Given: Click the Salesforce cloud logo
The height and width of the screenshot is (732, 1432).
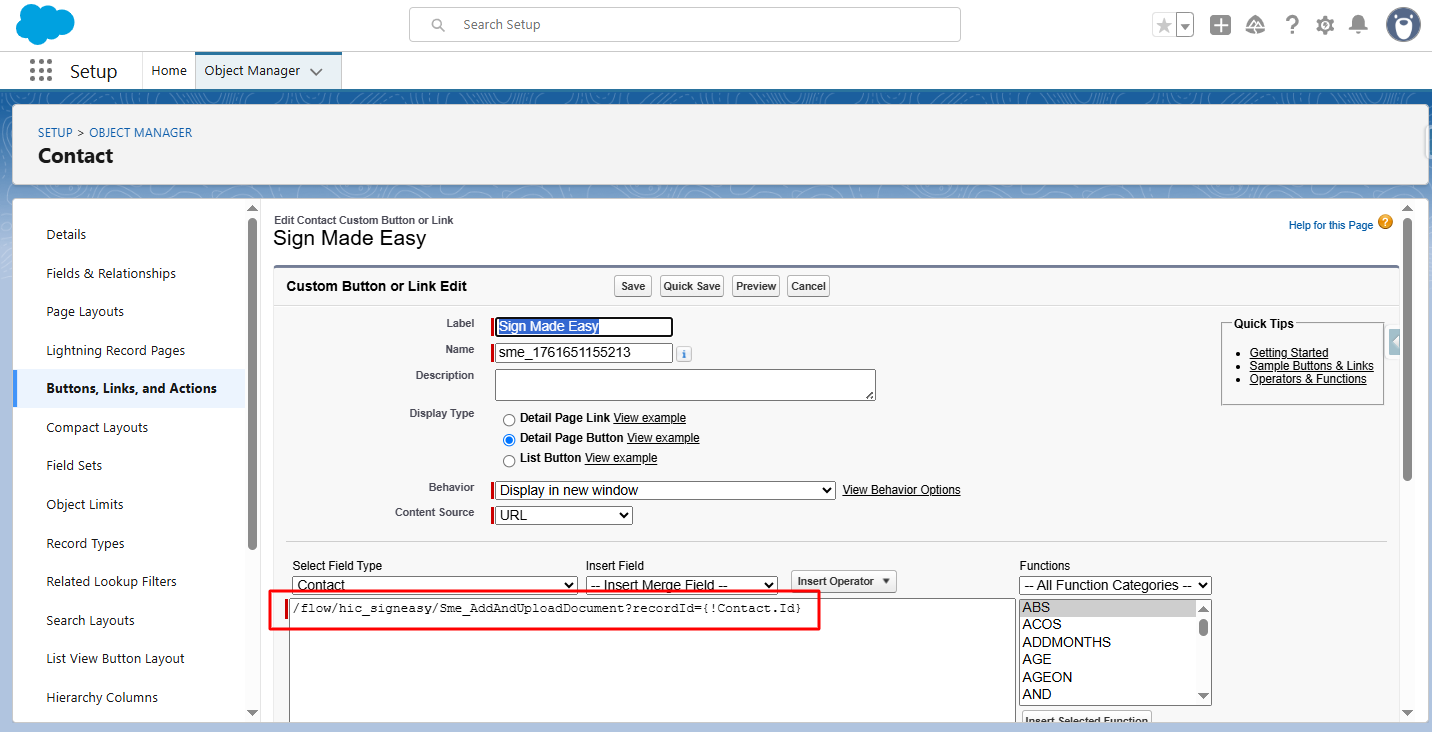Looking at the screenshot, I should point(46,24).
